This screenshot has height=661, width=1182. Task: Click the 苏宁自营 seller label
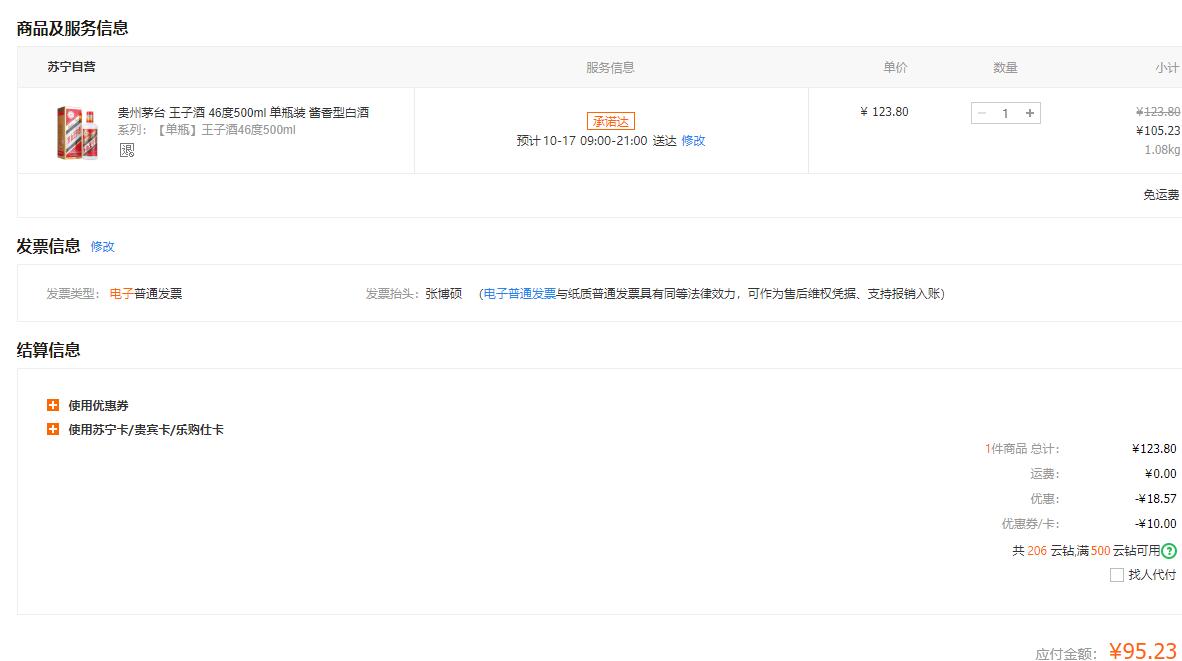click(x=72, y=66)
